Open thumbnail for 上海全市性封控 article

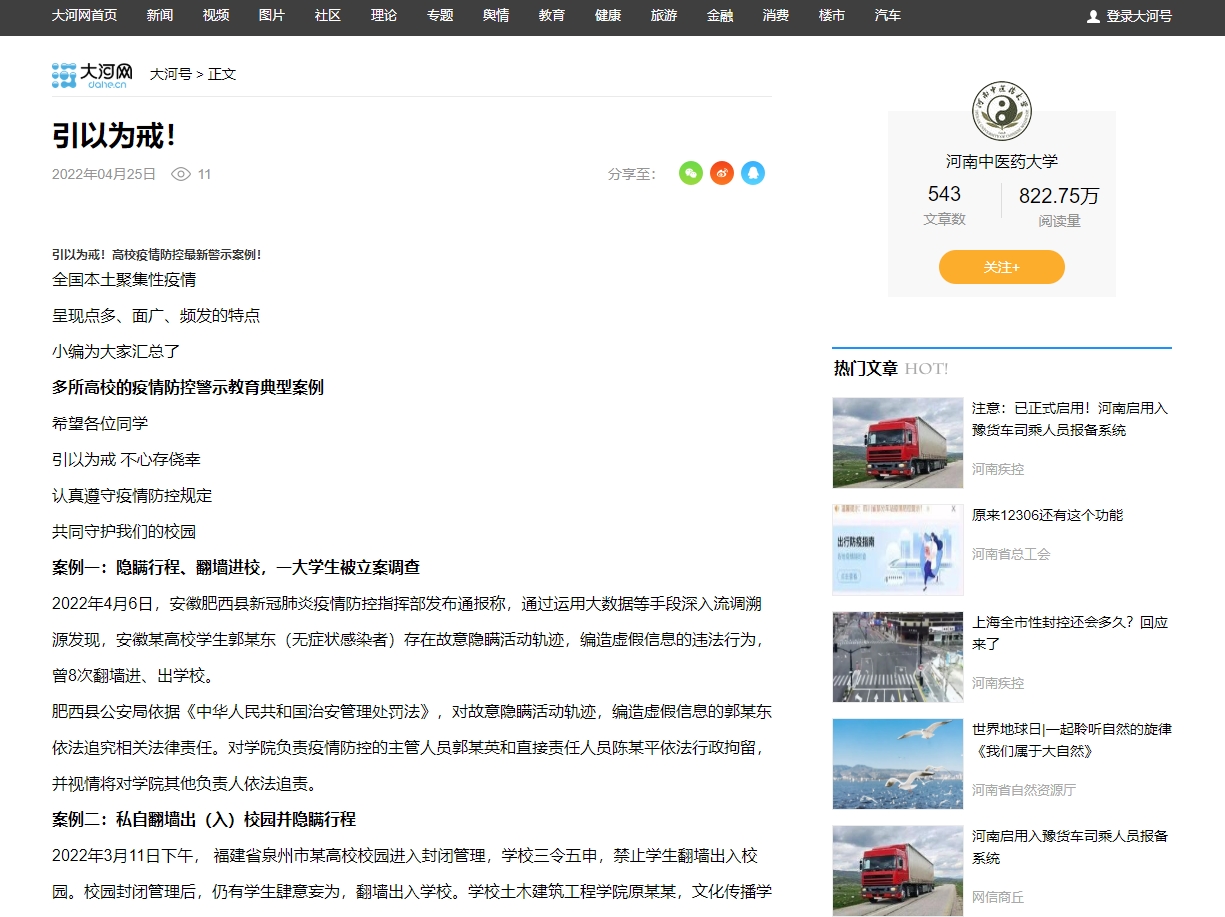pos(897,657)
